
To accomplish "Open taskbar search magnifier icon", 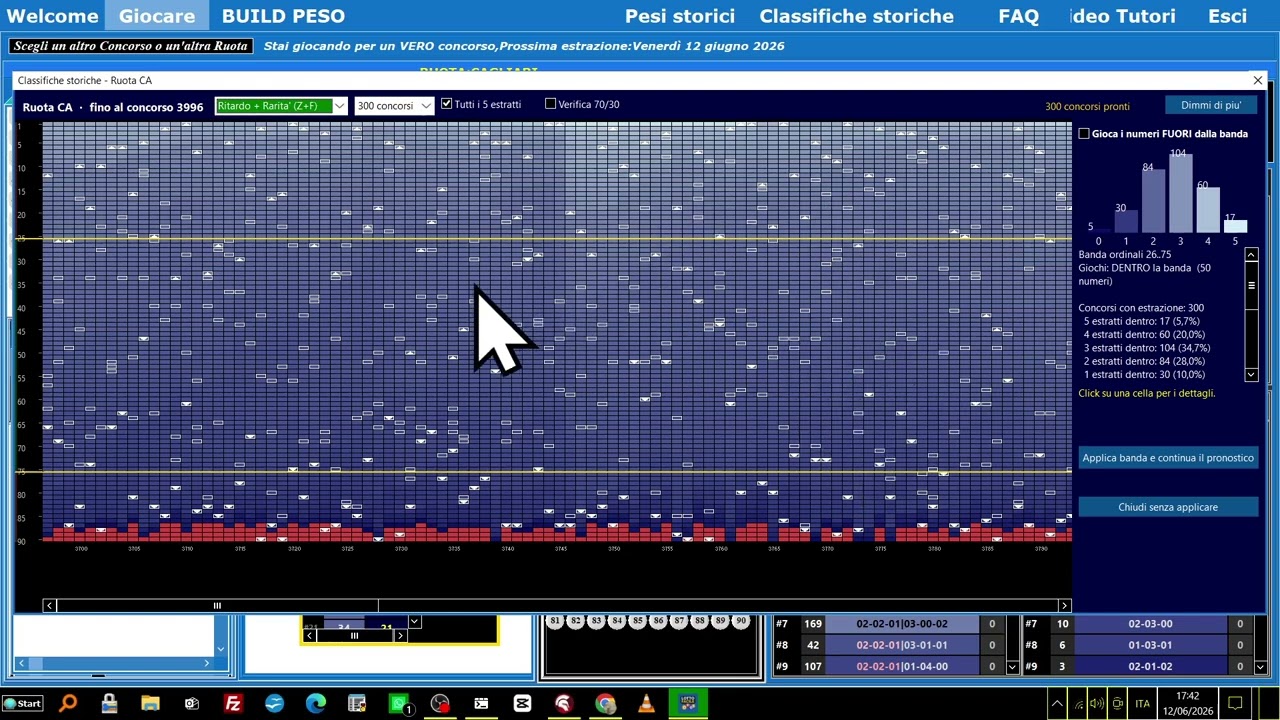I will click(x=68, y=703).
